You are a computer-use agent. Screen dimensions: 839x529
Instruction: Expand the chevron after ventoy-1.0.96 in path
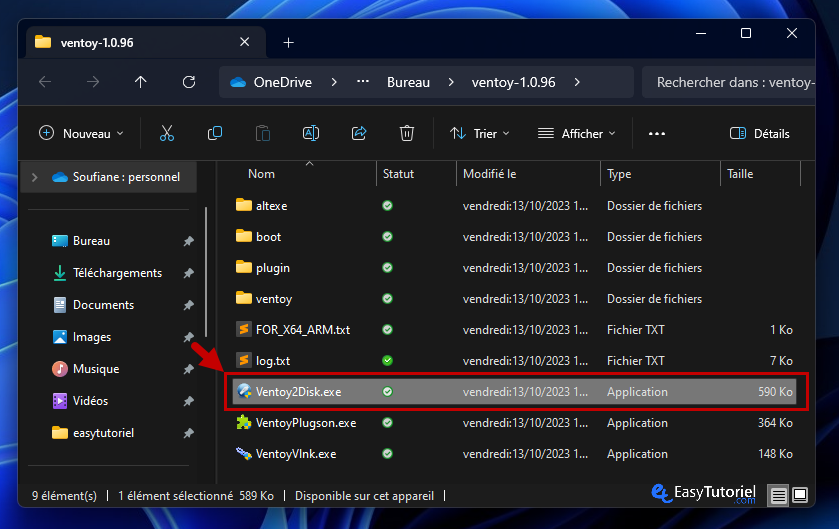click(577, 82)
